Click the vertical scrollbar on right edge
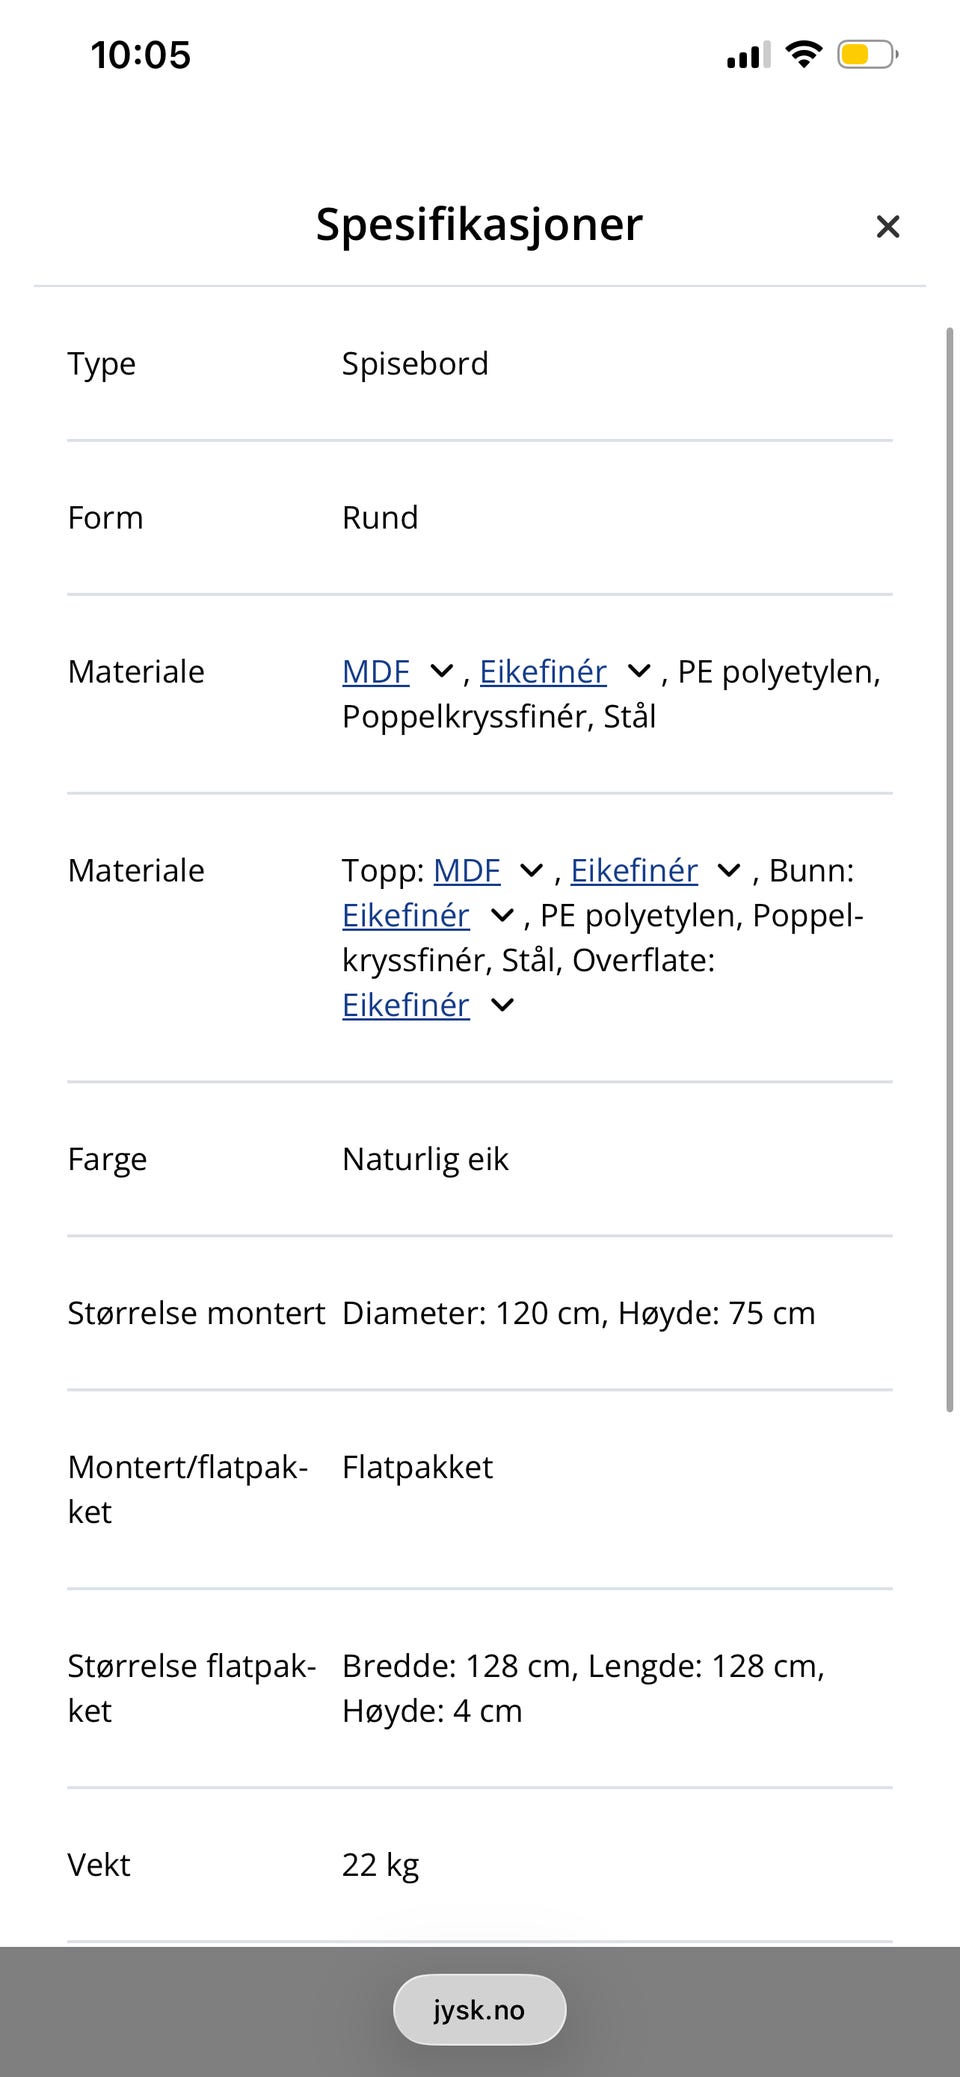This screenshot has width=960, height=2077. pyautogui.click(x=950, y=869)
